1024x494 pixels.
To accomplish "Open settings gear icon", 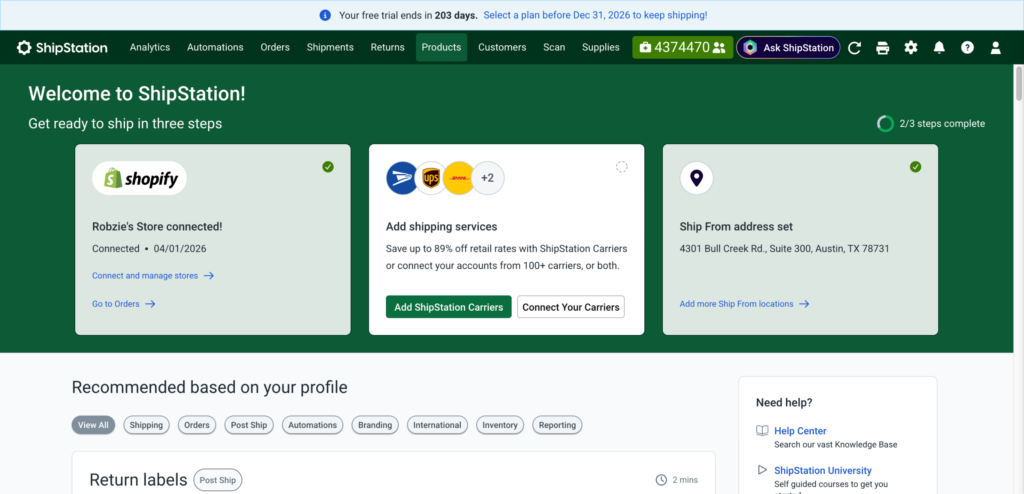I will click(910, 48).
